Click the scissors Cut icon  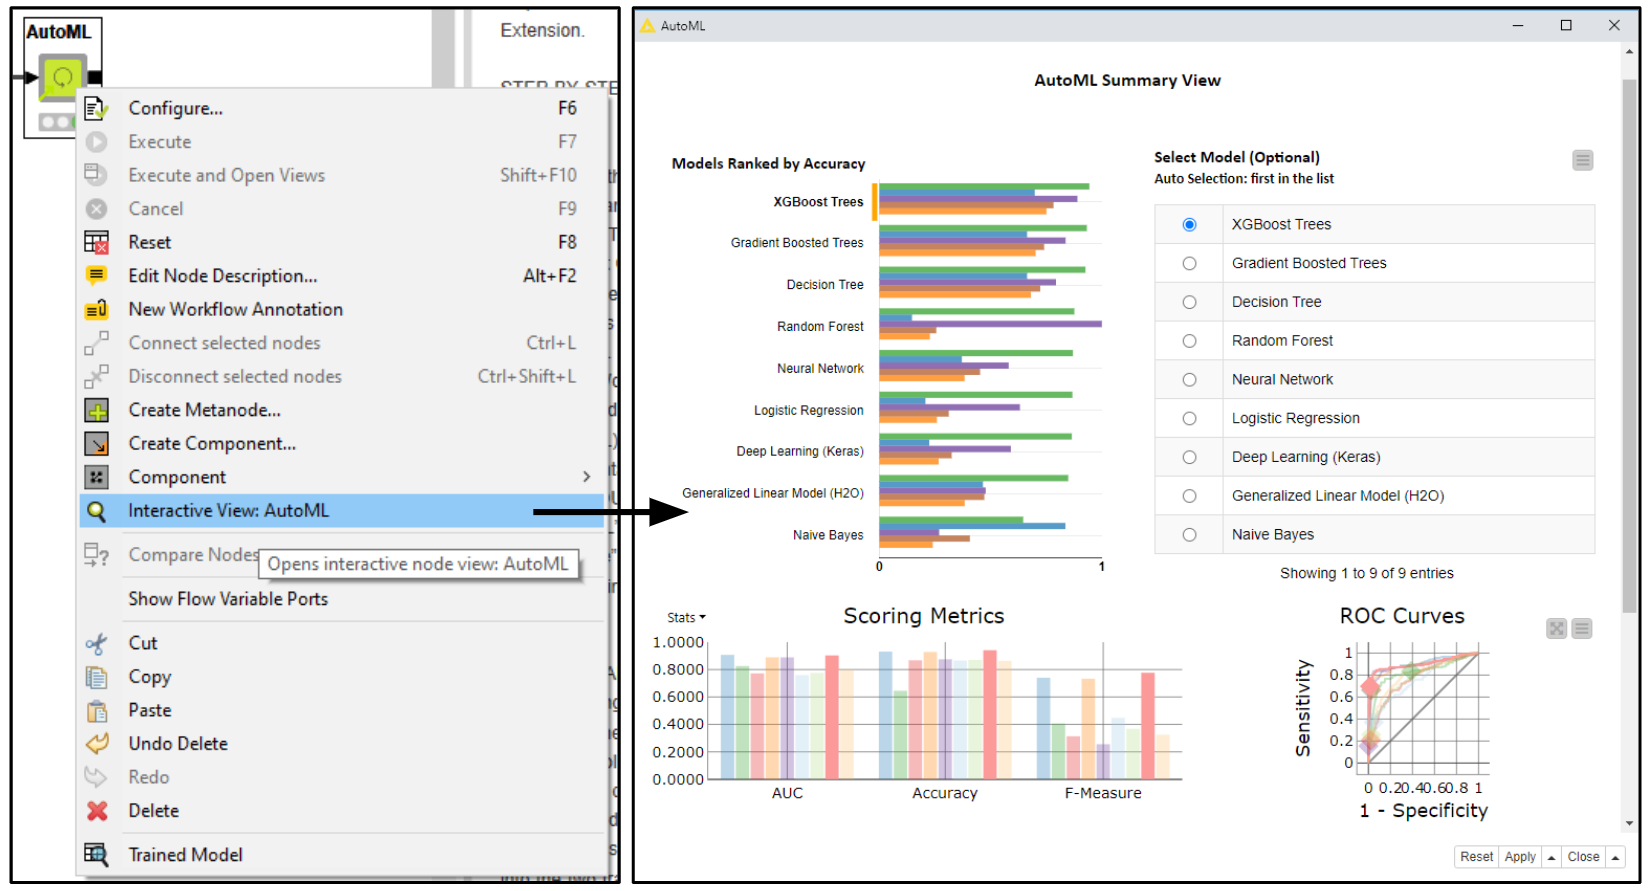(96, 643)
